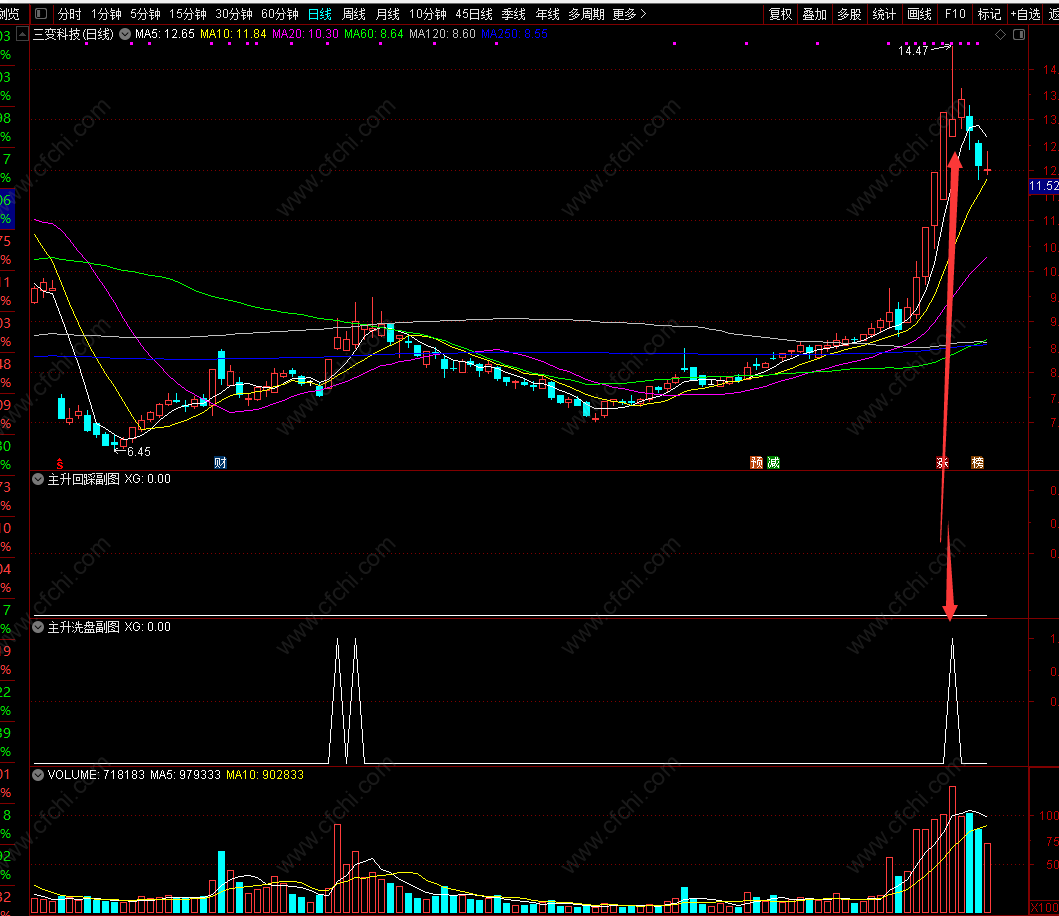Select the 季线 quarterly tab
The image size is (1059, 916).
(514, 14)
